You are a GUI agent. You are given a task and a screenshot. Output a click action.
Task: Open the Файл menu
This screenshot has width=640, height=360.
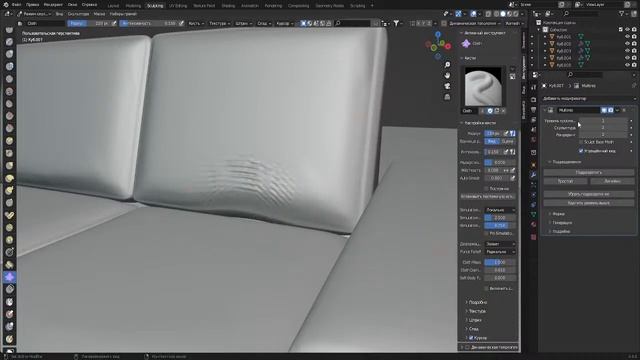(16, 5)
